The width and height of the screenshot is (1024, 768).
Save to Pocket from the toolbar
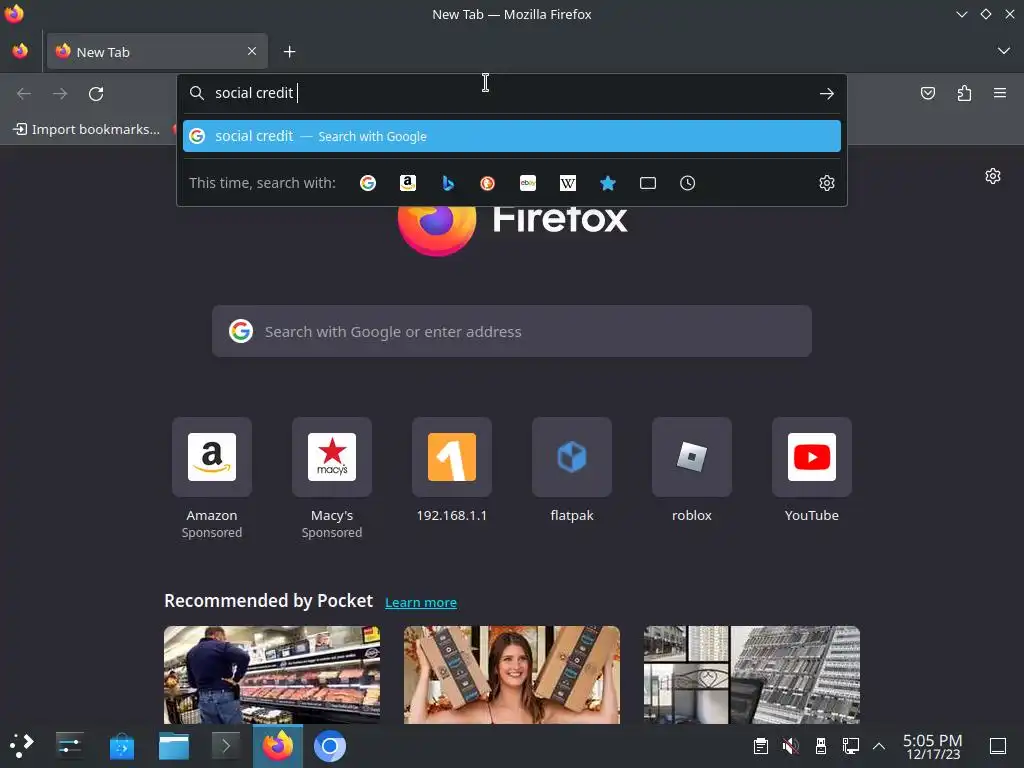tap(927, 93)
